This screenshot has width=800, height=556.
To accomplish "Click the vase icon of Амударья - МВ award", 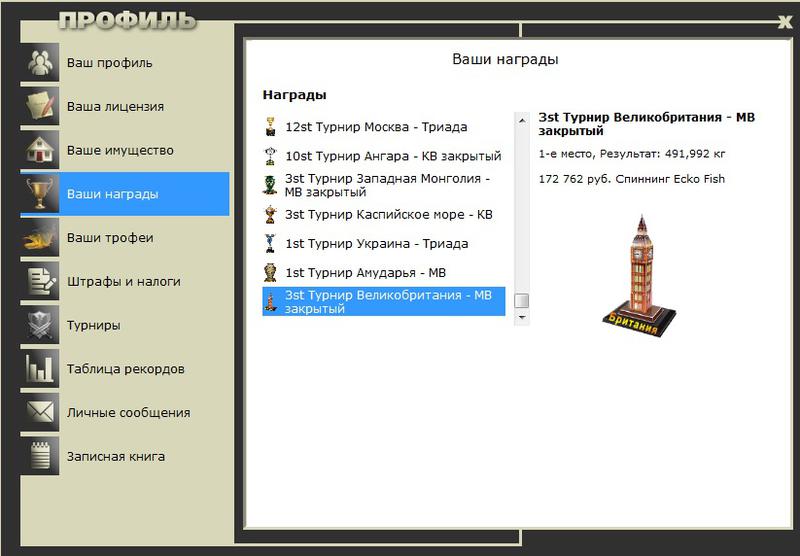I will (270, 272).
